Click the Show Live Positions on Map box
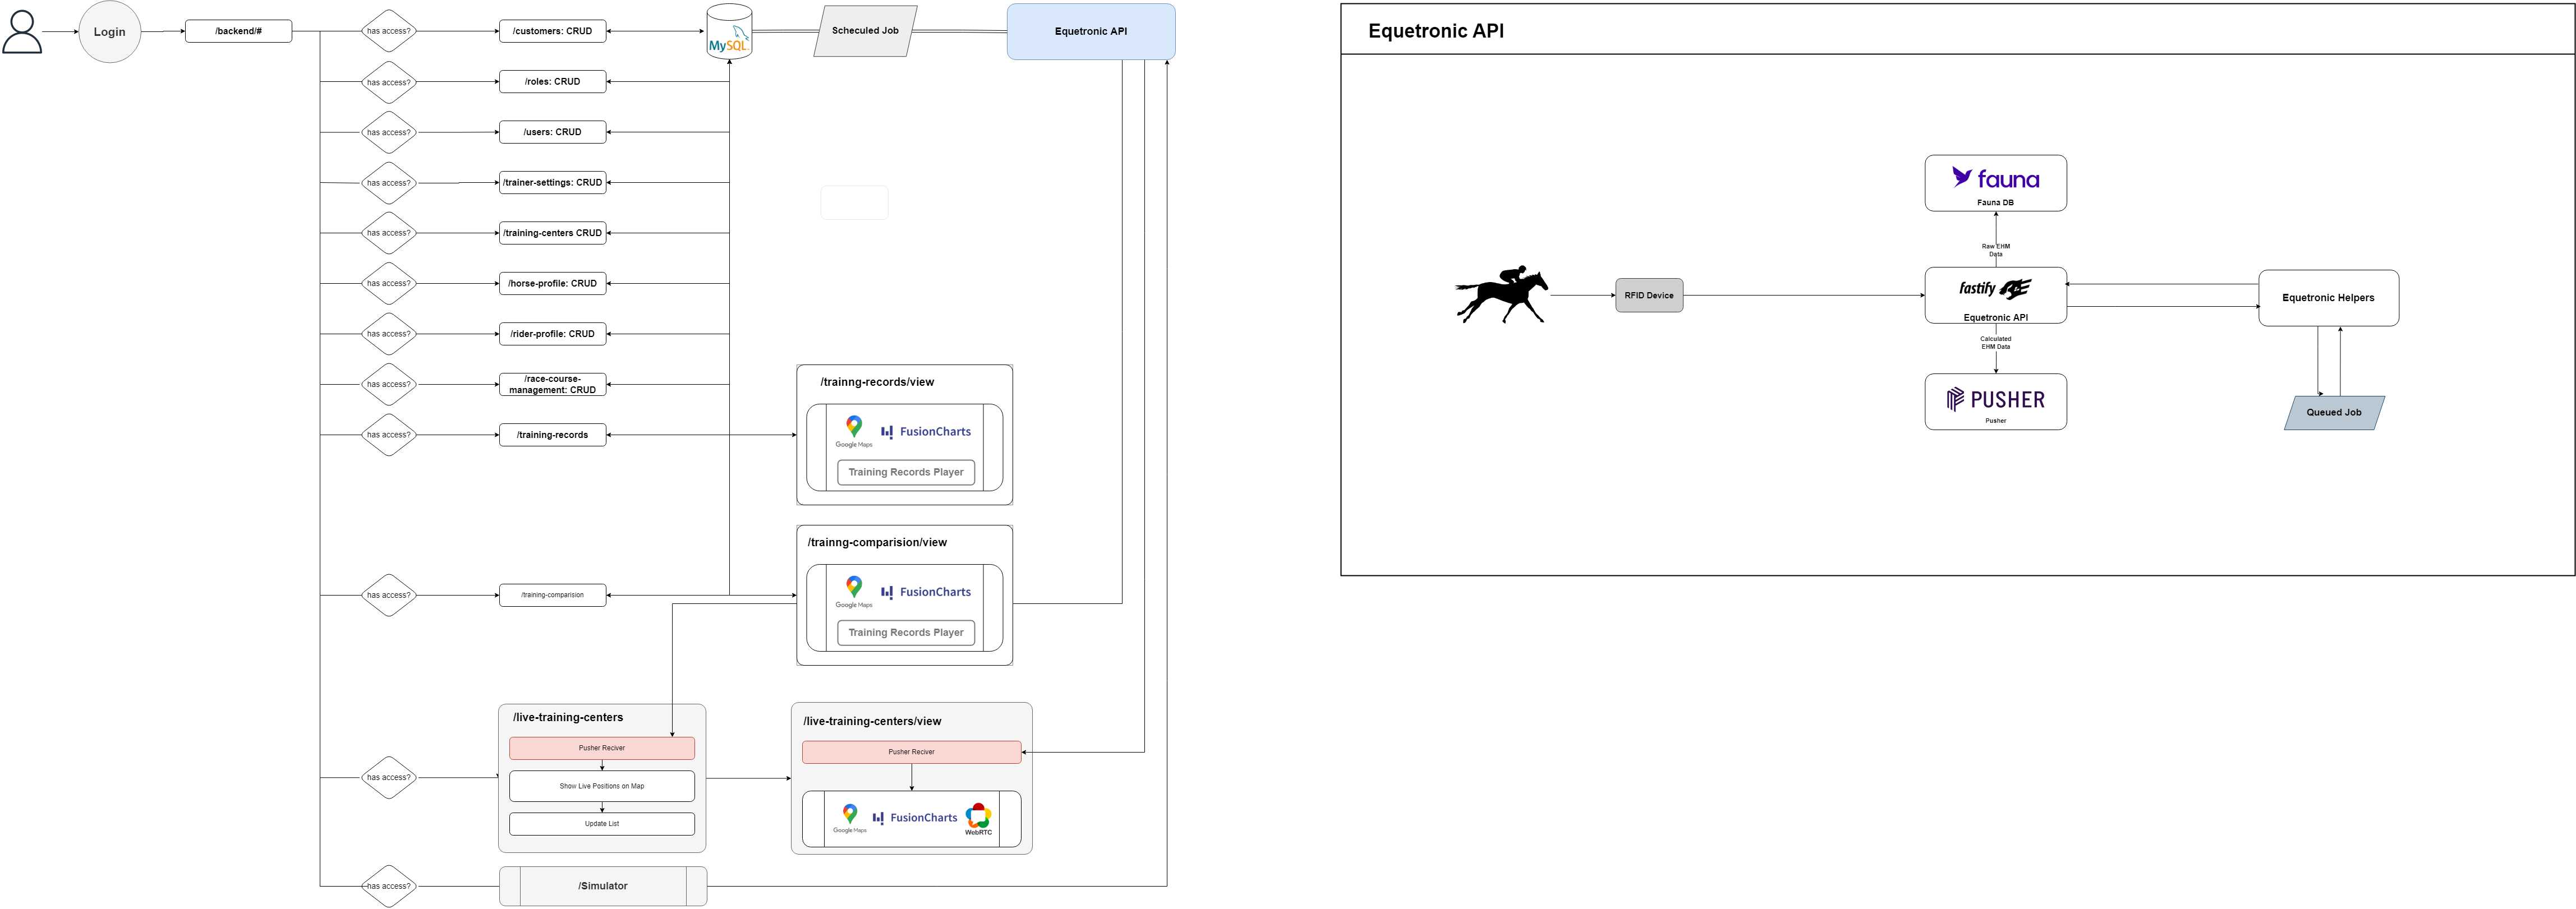Screen dimensions: 2576x909 tap(601, 786)
